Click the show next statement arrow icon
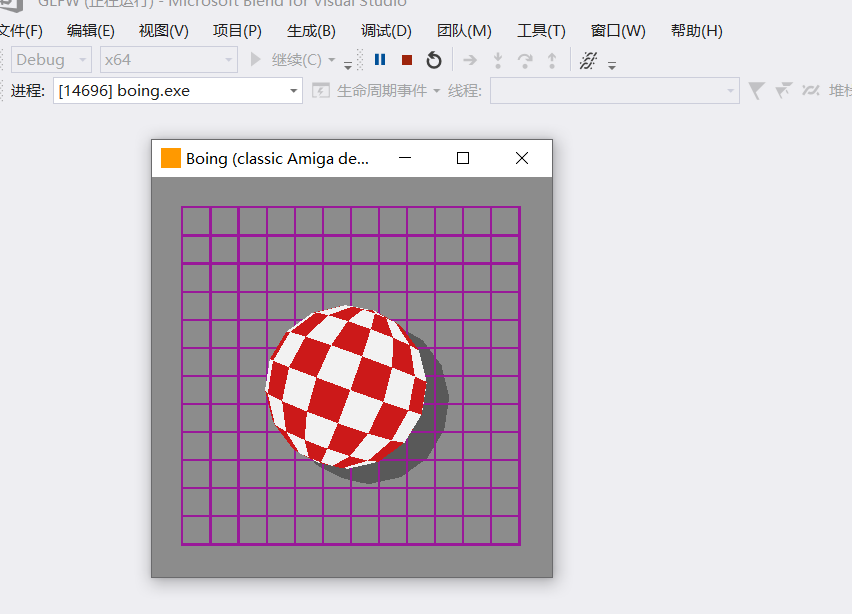852x614 pixels. 470,60
